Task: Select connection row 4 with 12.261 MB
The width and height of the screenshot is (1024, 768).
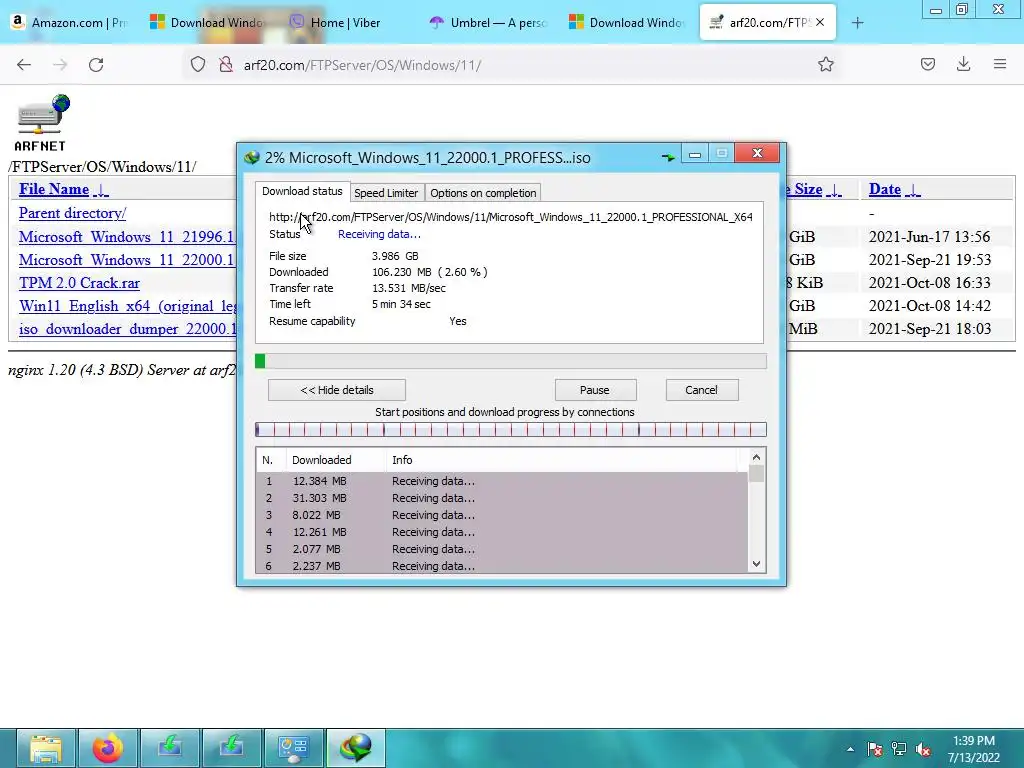Action: point(502,532)
